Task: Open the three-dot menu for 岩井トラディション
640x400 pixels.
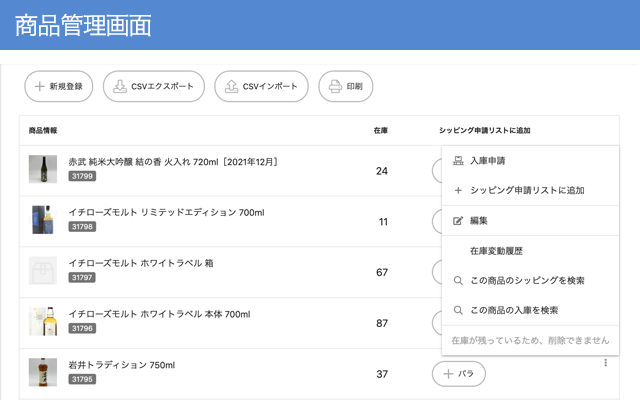Action: [605, 363]
